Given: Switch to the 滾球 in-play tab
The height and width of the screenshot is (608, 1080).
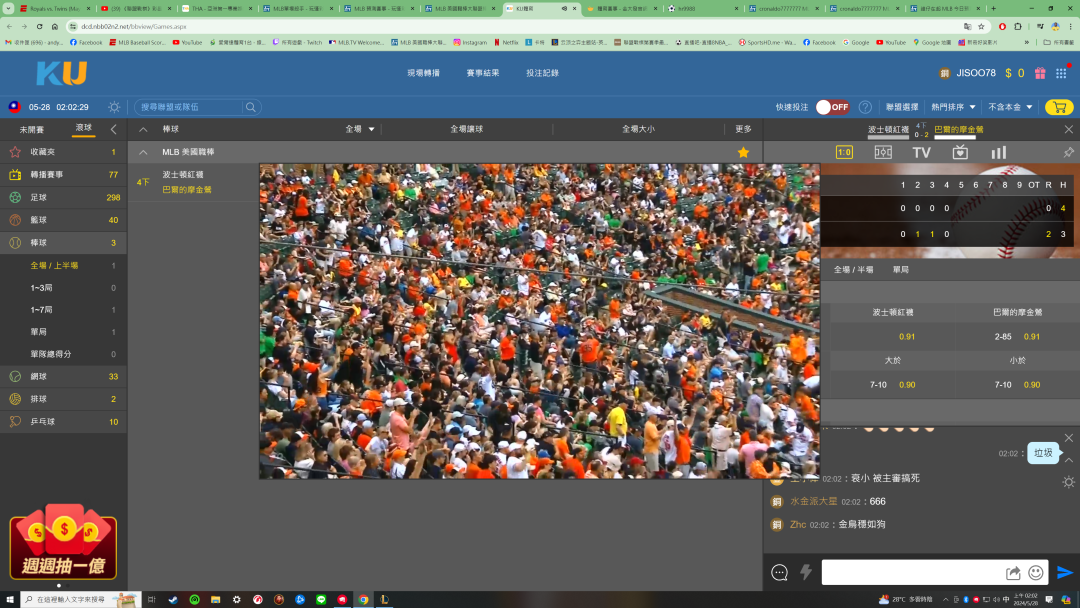Looking at the screenshot, I should tap(83, 128).
